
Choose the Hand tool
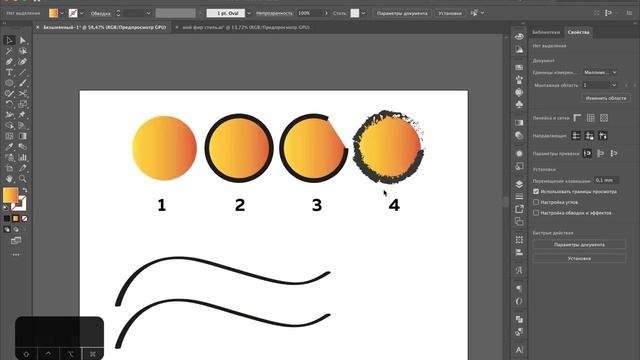9,179
